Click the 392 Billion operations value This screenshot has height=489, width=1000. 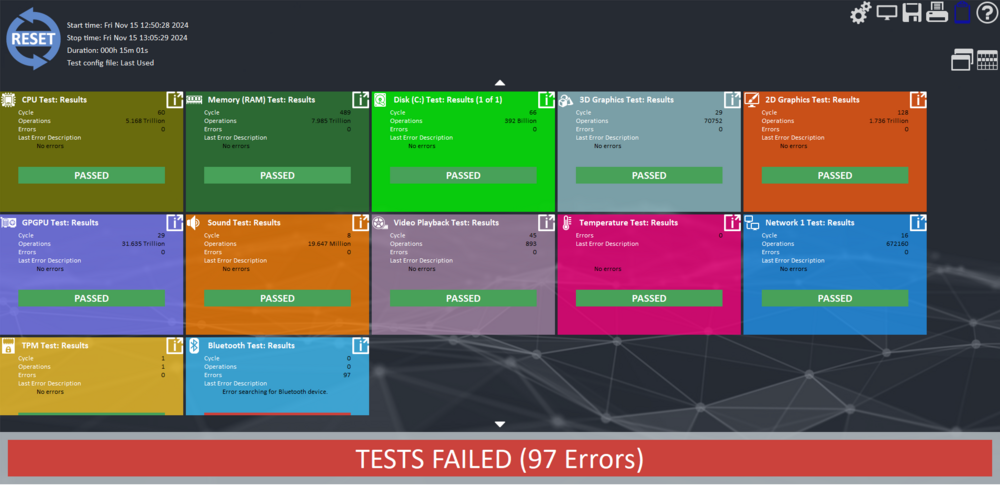click(x=519, y=121)
